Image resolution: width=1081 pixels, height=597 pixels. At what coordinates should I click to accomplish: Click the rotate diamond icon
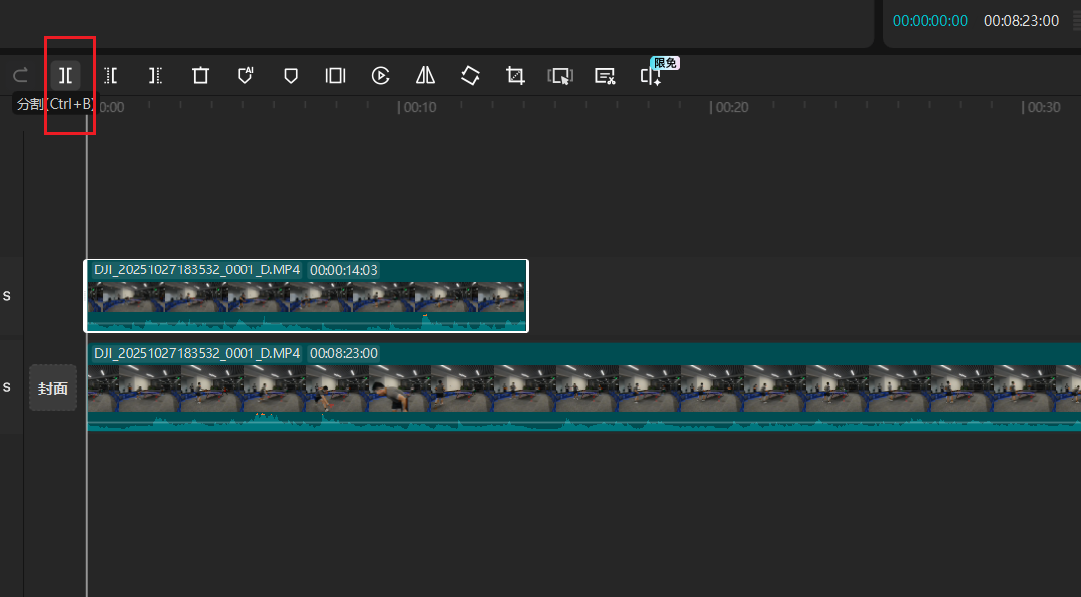coord(470,76)
